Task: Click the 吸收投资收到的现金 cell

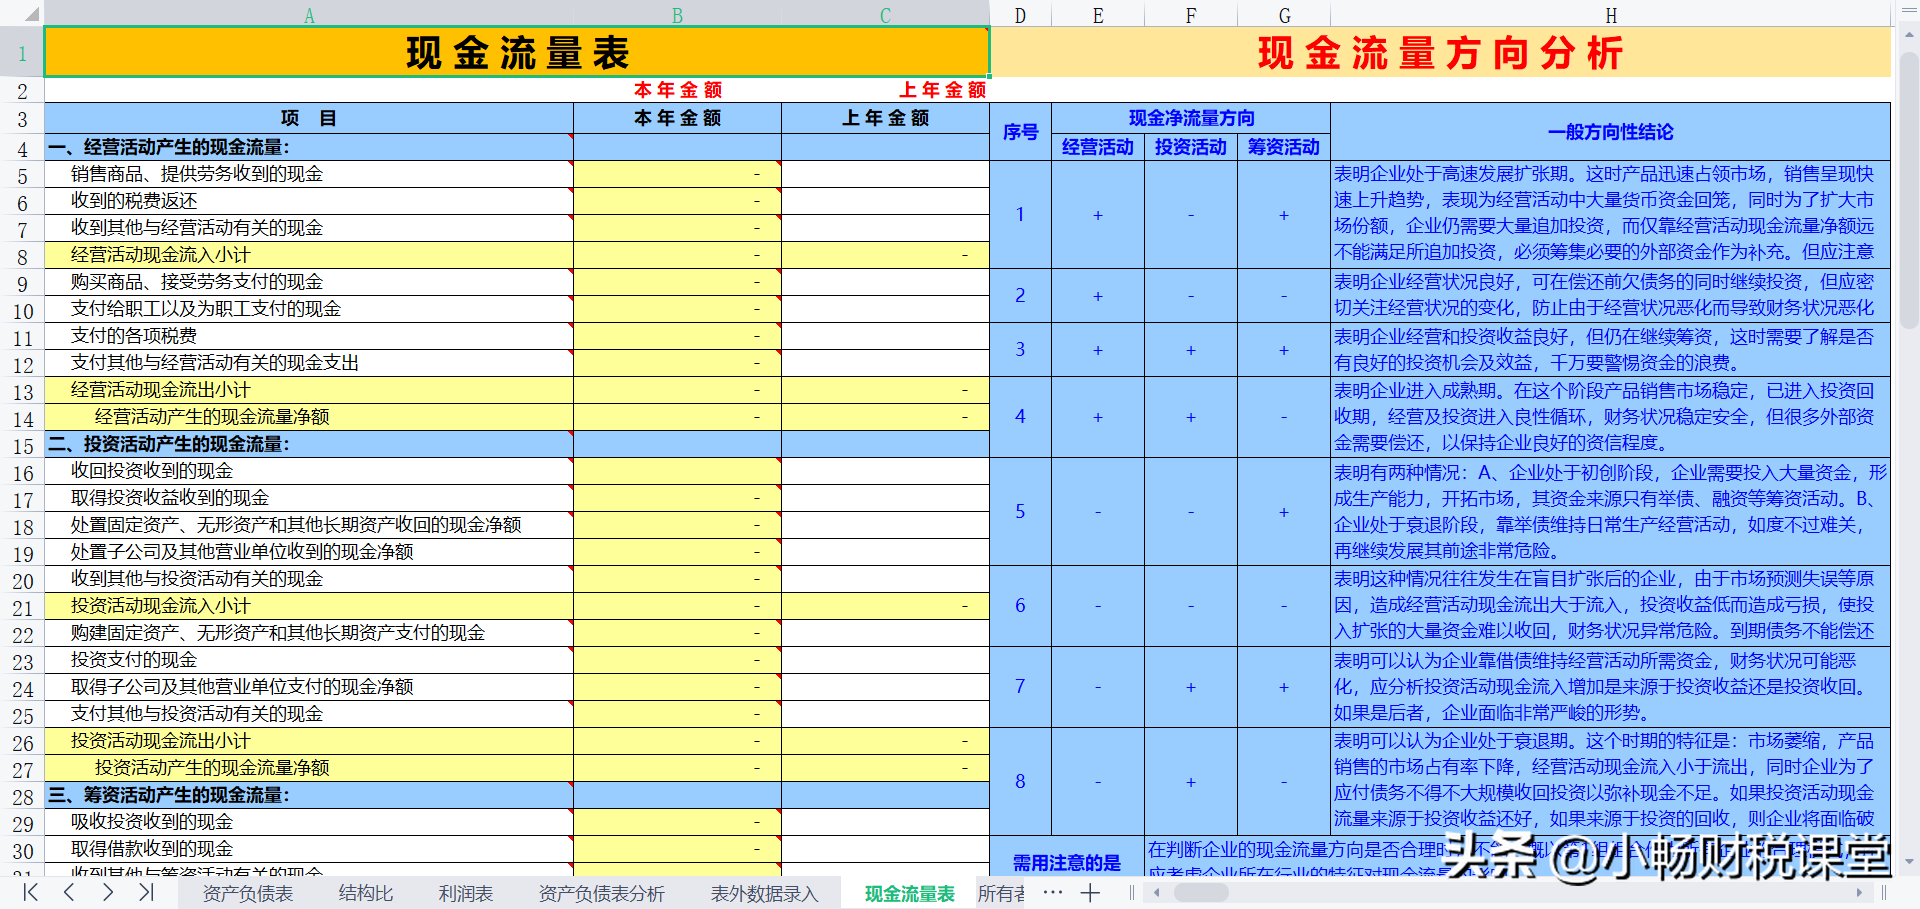Action: tap(309, 822)
